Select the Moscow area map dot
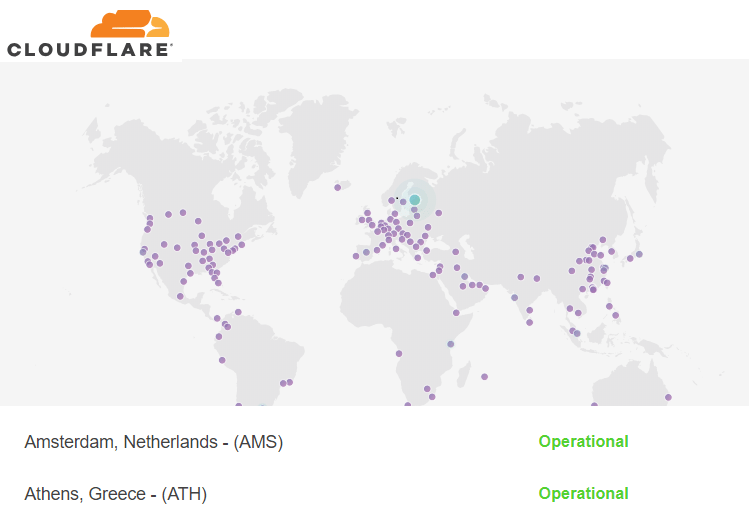The height and width of the screenshot is (506, 749). [439, 213]
